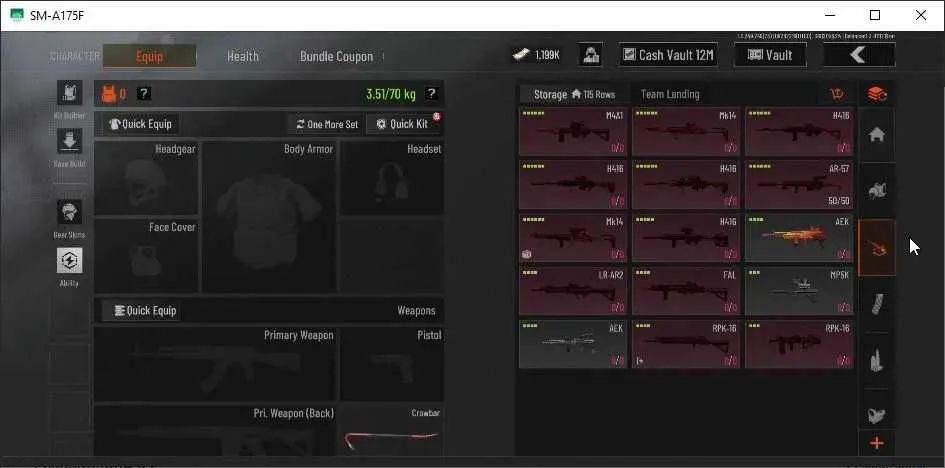
Task: Select the Primary Weapon slot
Action: point(215,364)
